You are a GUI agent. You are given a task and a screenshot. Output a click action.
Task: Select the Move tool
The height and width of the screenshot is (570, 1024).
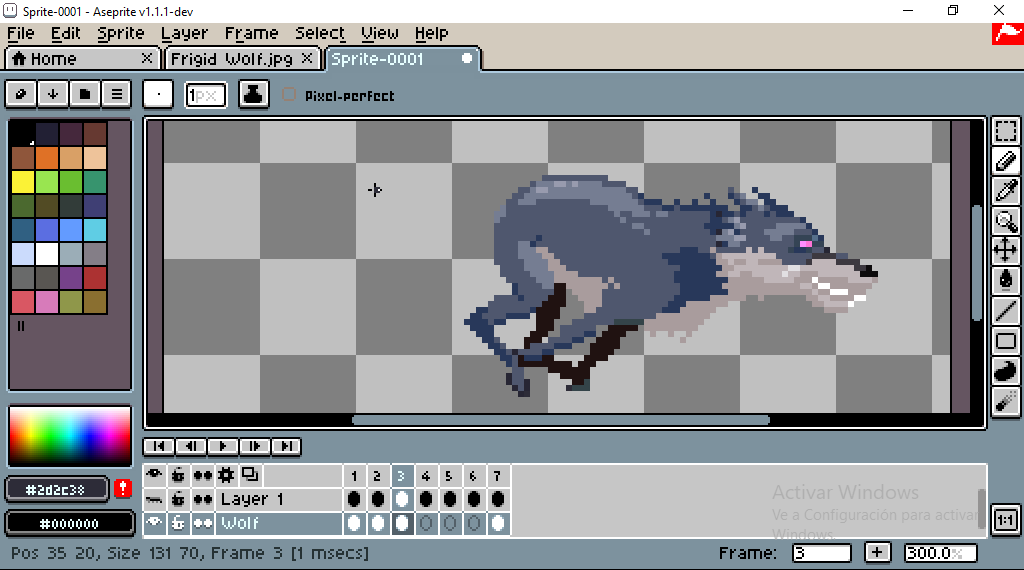point(1006,251)
